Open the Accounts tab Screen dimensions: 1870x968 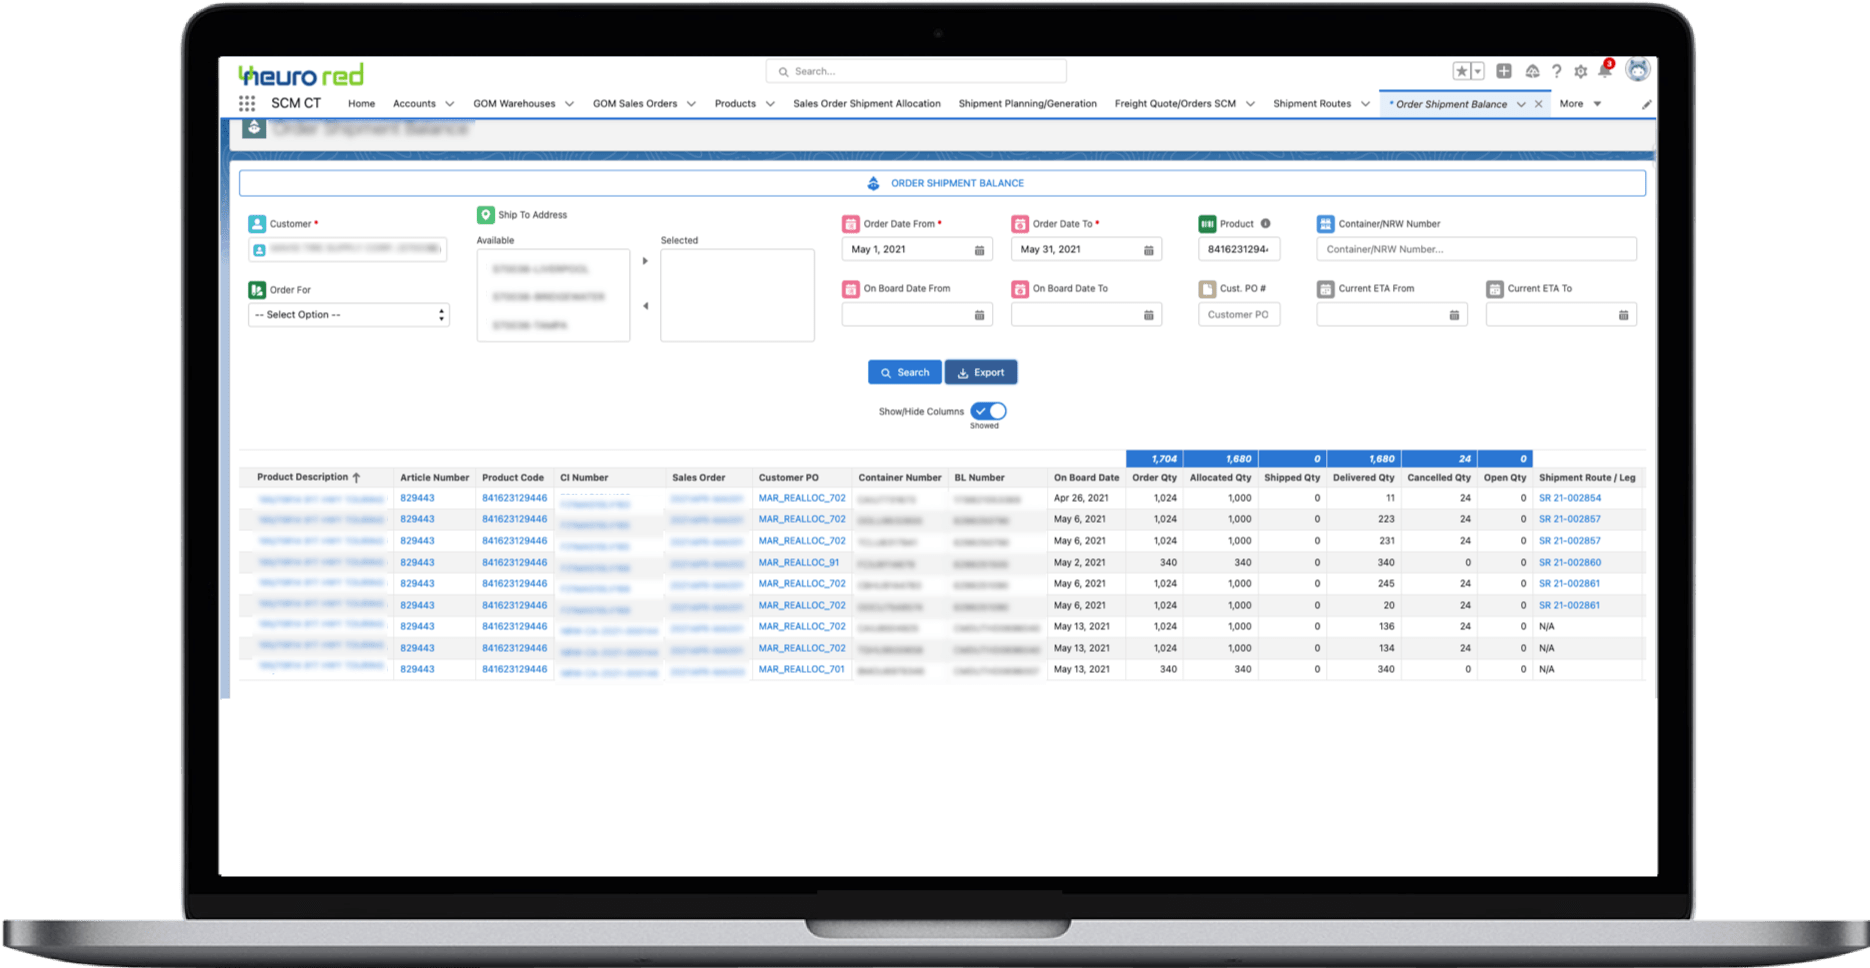[x=414, y=104]
